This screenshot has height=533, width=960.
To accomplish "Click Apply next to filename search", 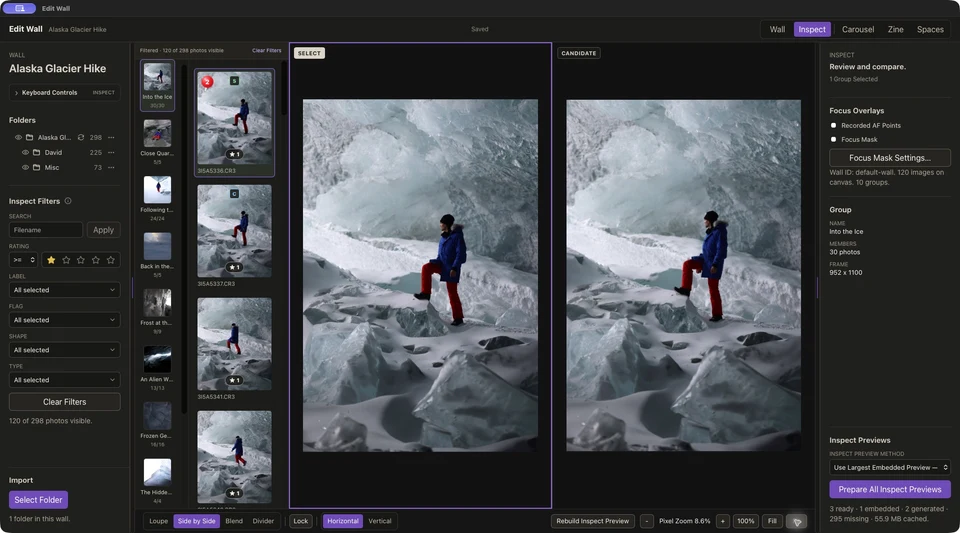I will pyautogui.click(x=103, y=230).
